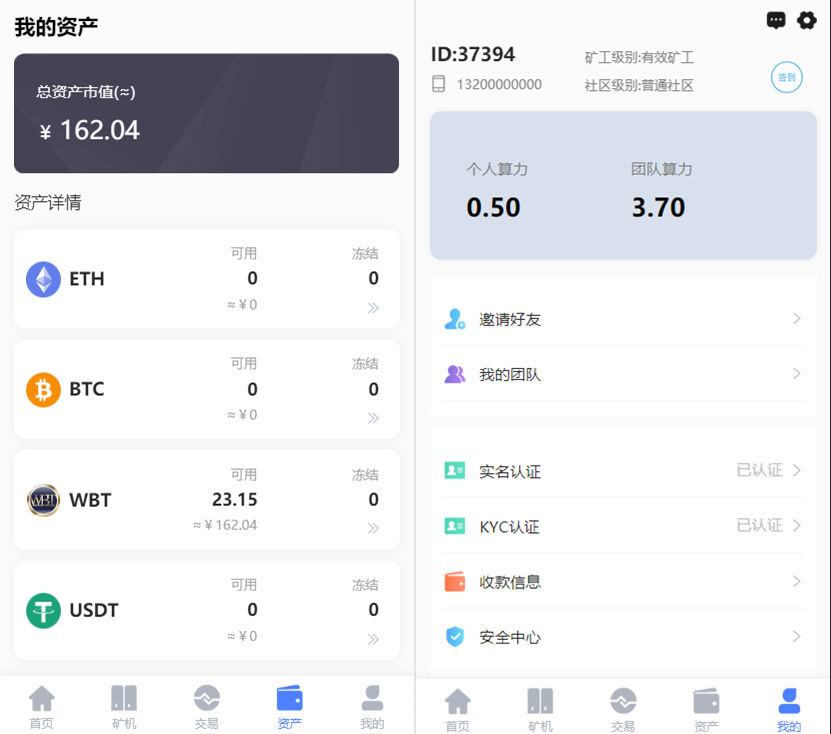The width and height of the screenshot is (831, 734).
Task: Open the 安全中心 menu entry
Action: click(623, 636)
